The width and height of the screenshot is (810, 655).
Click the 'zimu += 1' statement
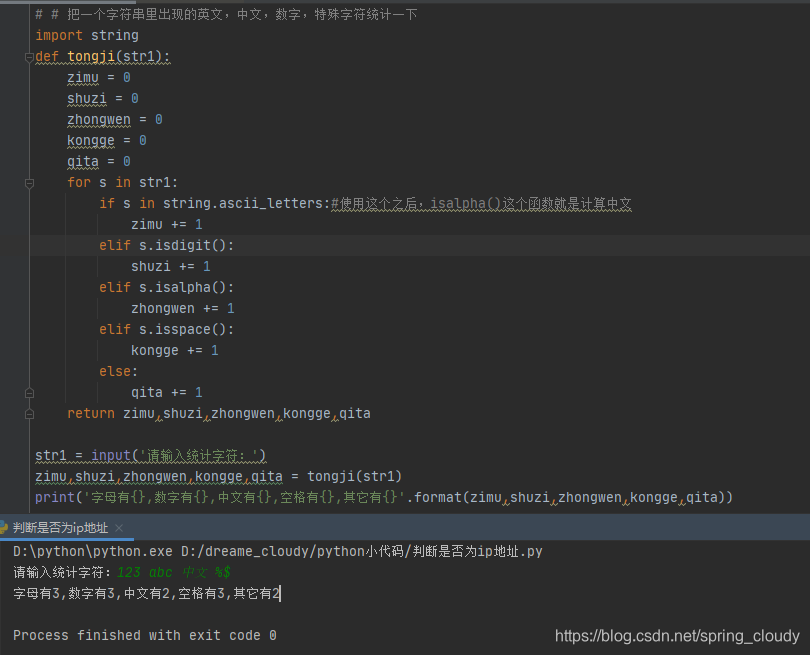coord(167,225)
